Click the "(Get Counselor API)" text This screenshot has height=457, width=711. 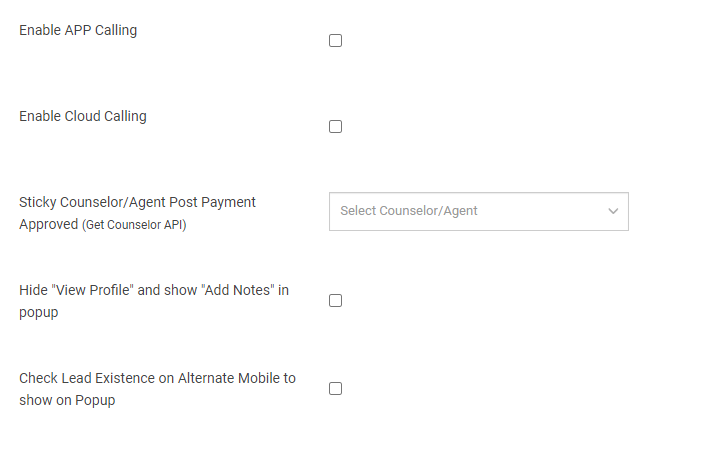coord(134,225)
